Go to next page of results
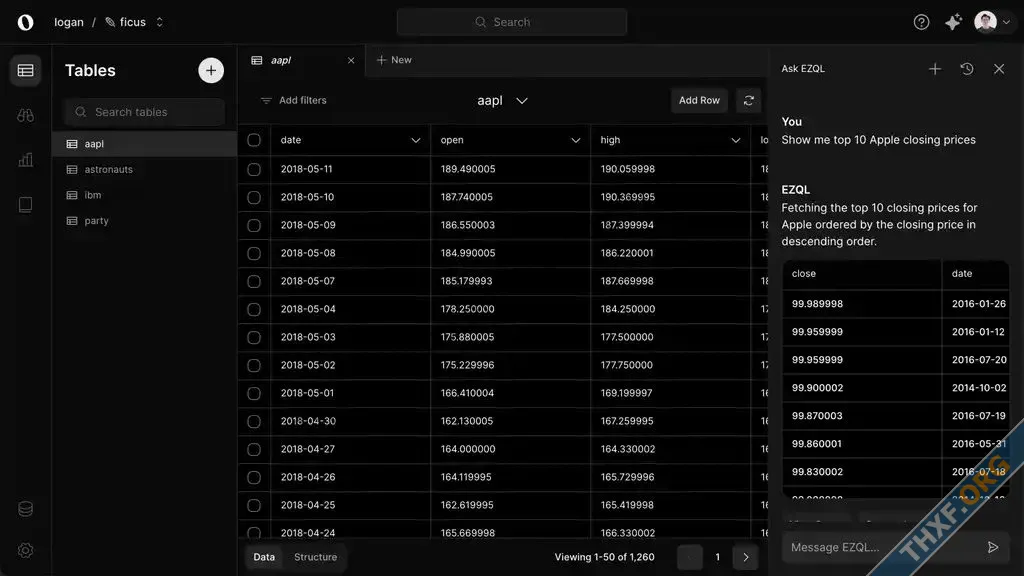 click(745, 557)
